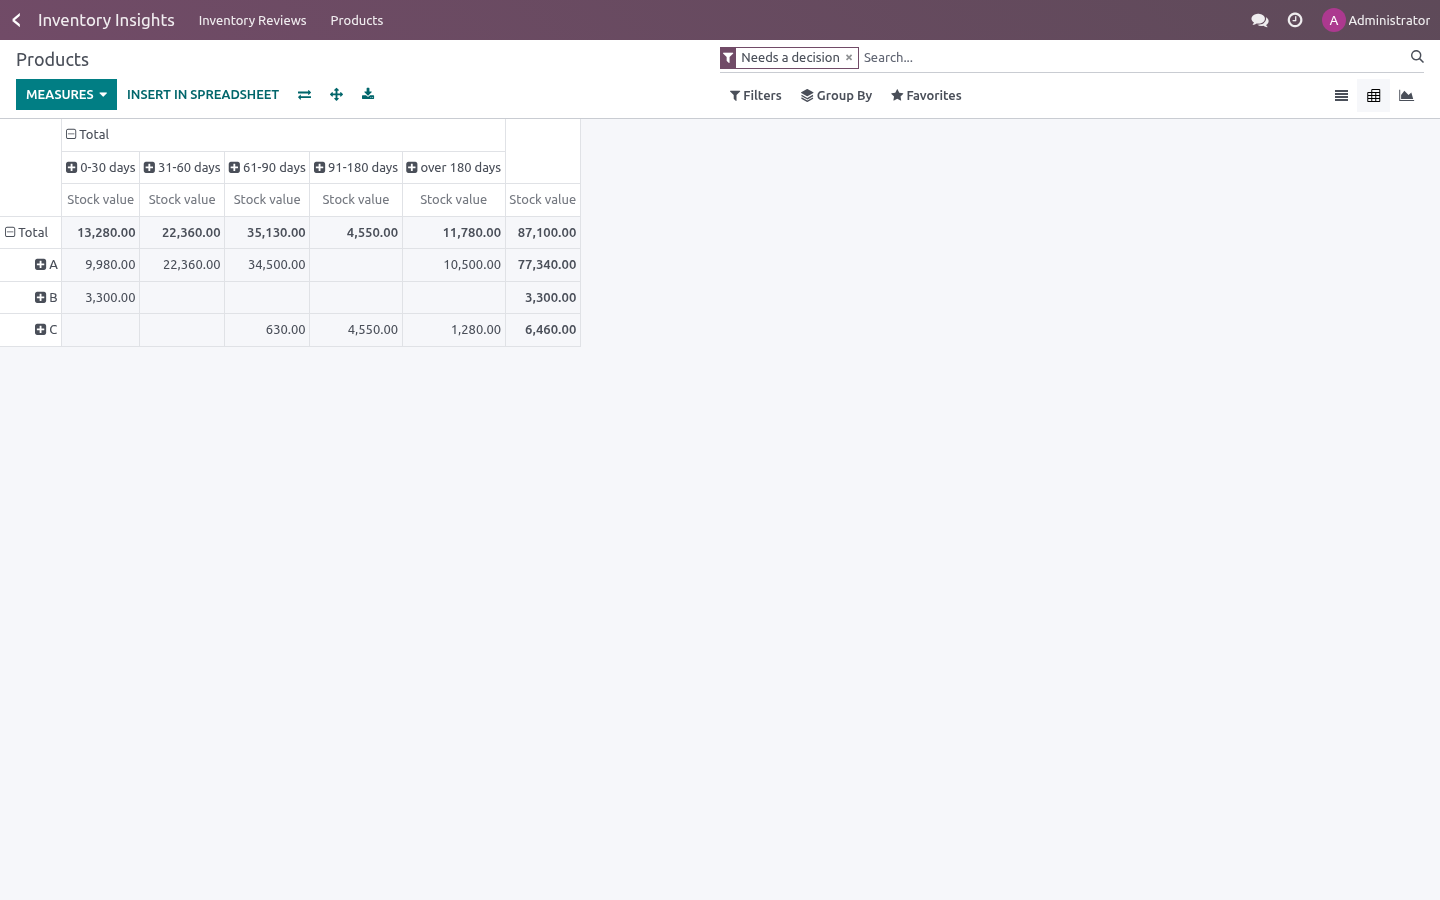
Task: Download the pivot table as a spreadsheet file
Action: 368,94
